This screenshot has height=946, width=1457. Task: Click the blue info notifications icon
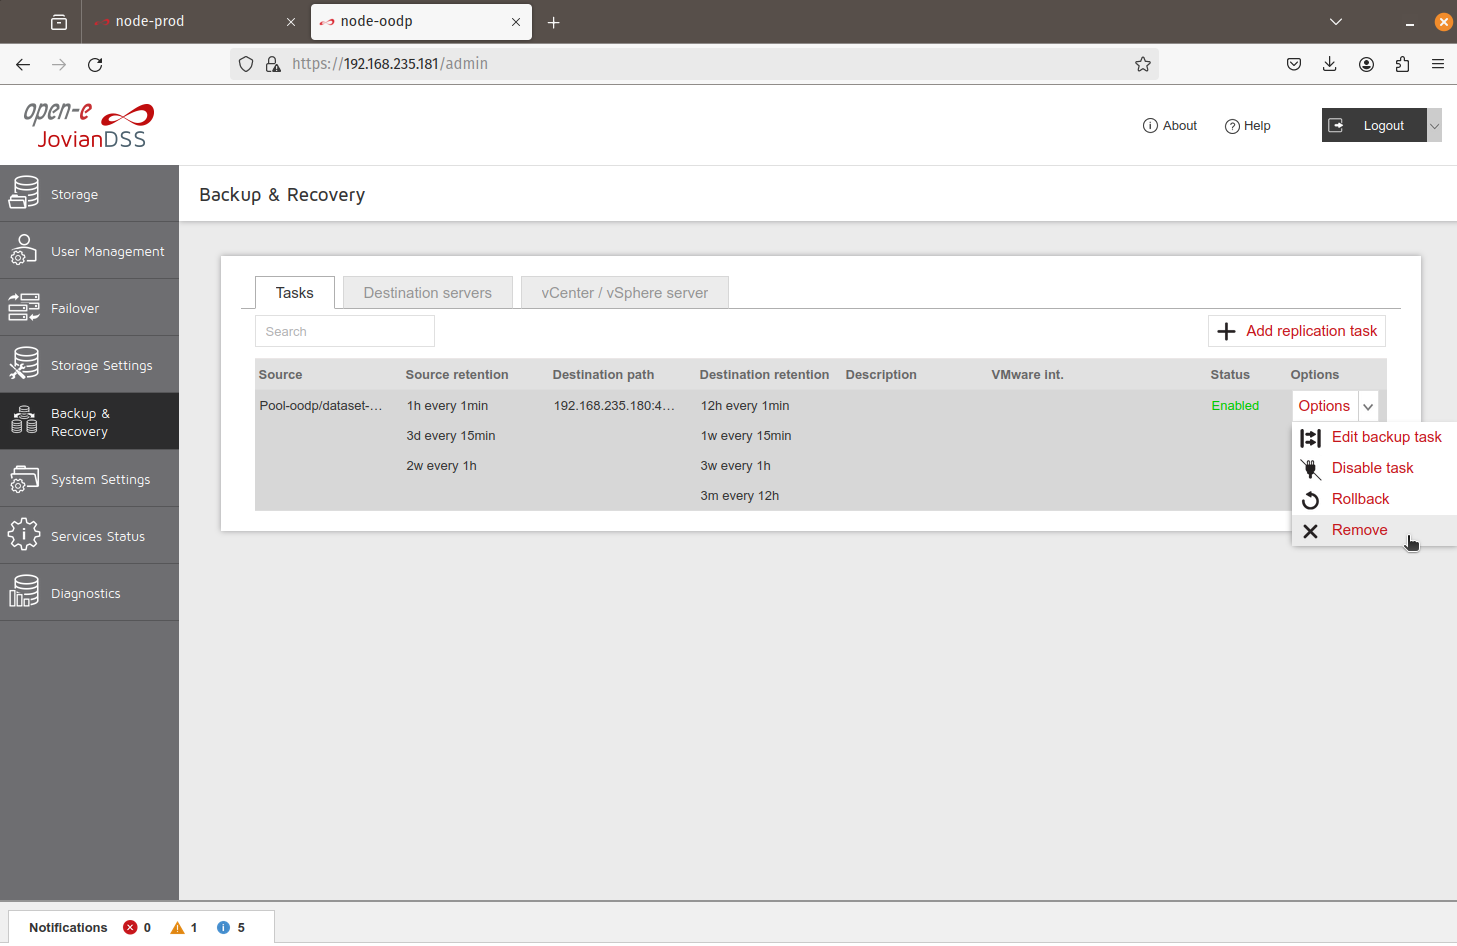[223, 927]
